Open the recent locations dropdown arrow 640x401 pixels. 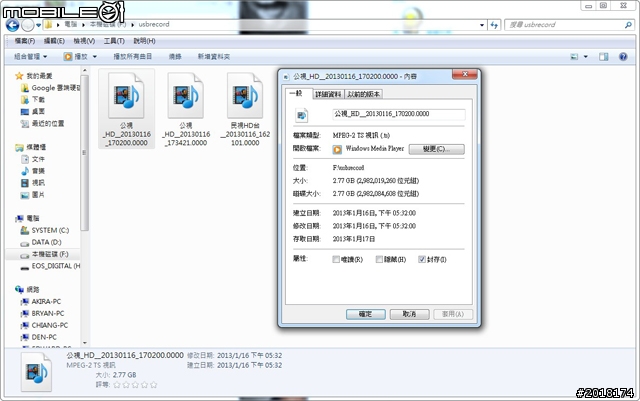click(38, 25)
